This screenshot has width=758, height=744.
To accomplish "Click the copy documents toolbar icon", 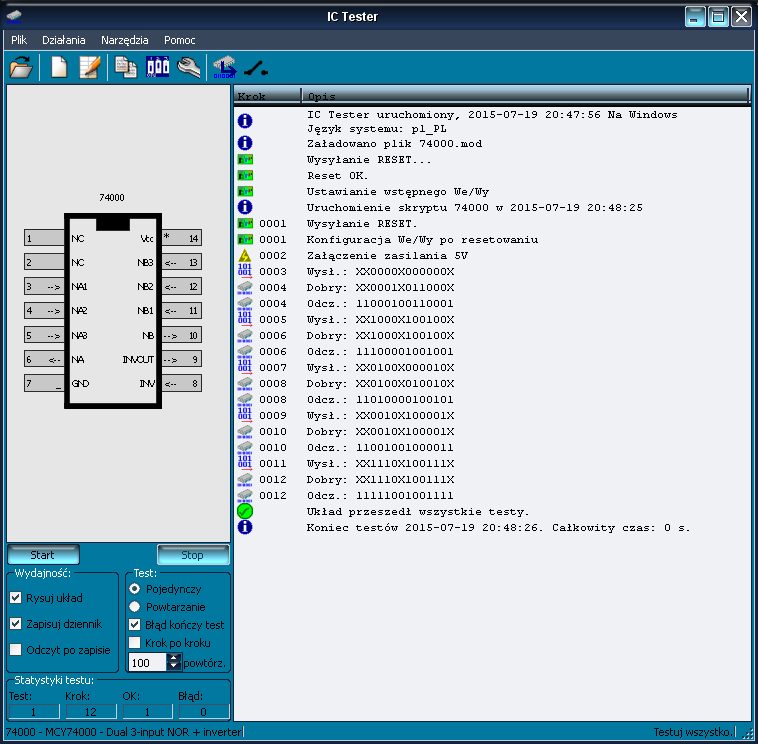I will tap(126, 68).
